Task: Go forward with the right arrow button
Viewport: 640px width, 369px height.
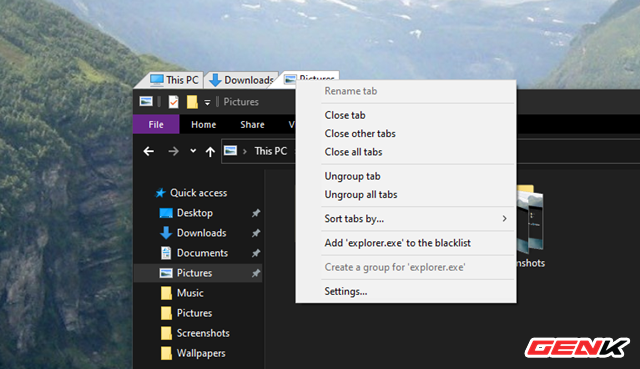Action: [173, 151]
